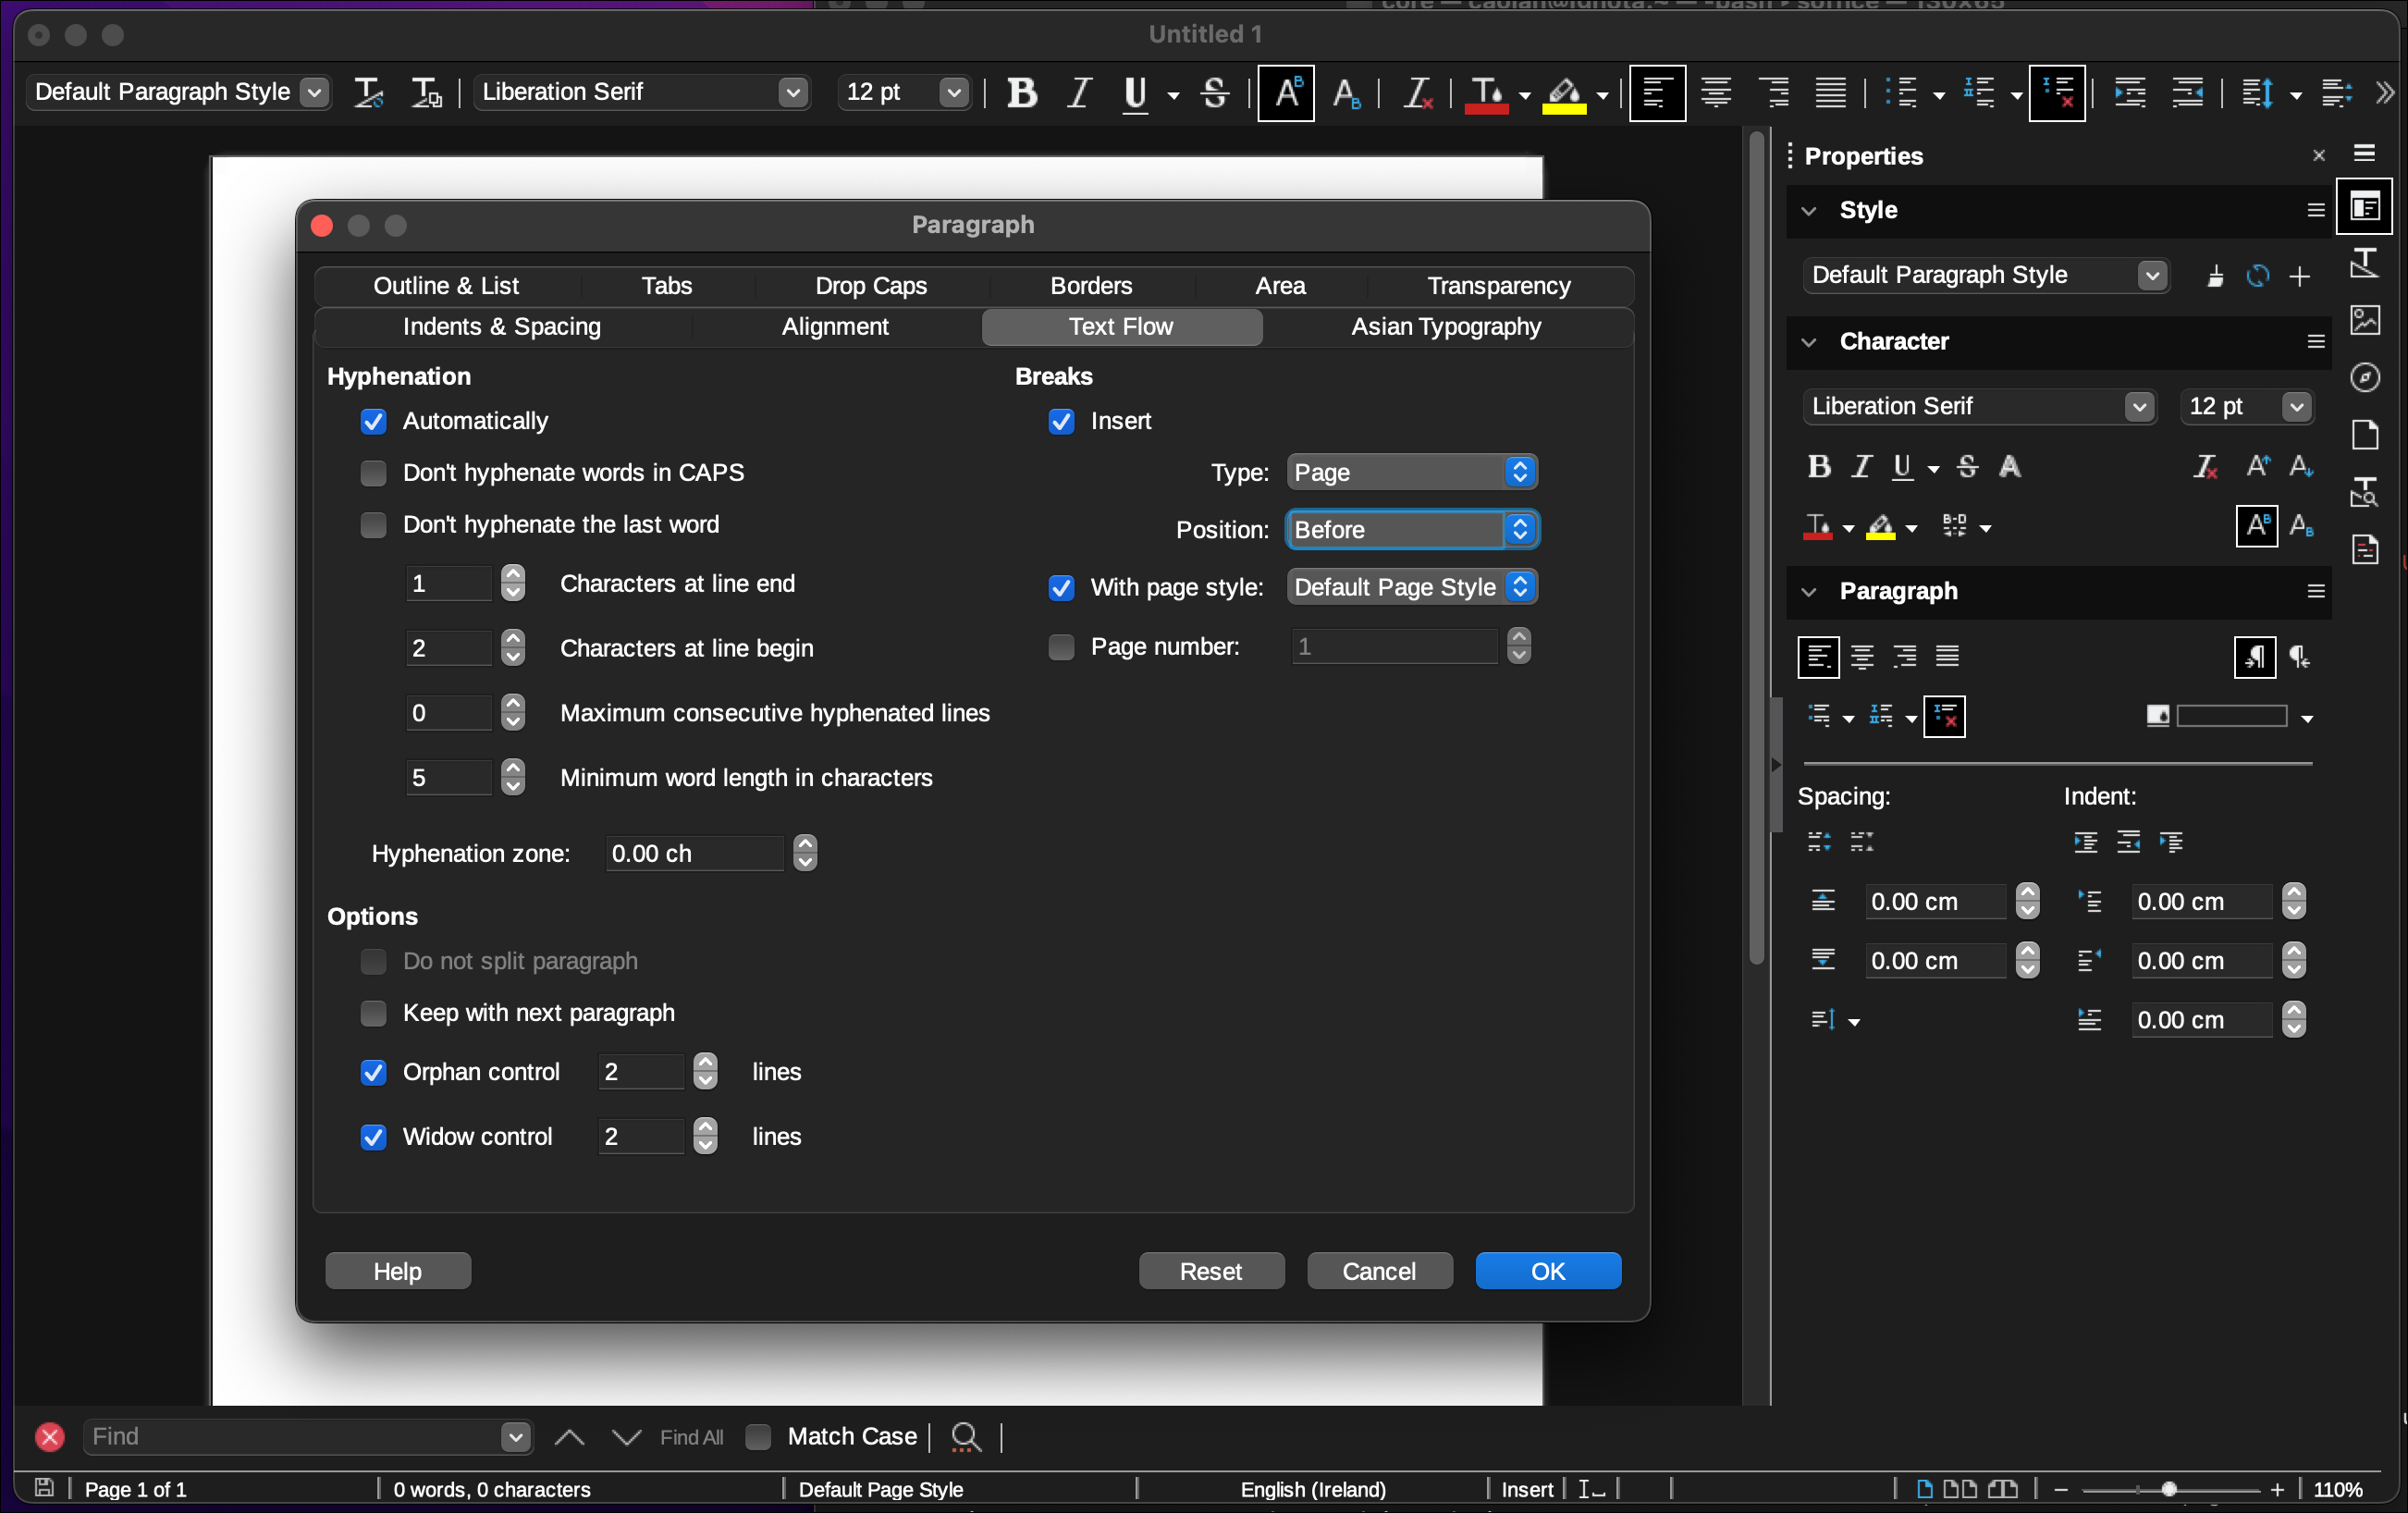Click OK to confirm paragraph settings
The width and height of the screenshot is (2408, 1513).
(x=1547, y=1270)
